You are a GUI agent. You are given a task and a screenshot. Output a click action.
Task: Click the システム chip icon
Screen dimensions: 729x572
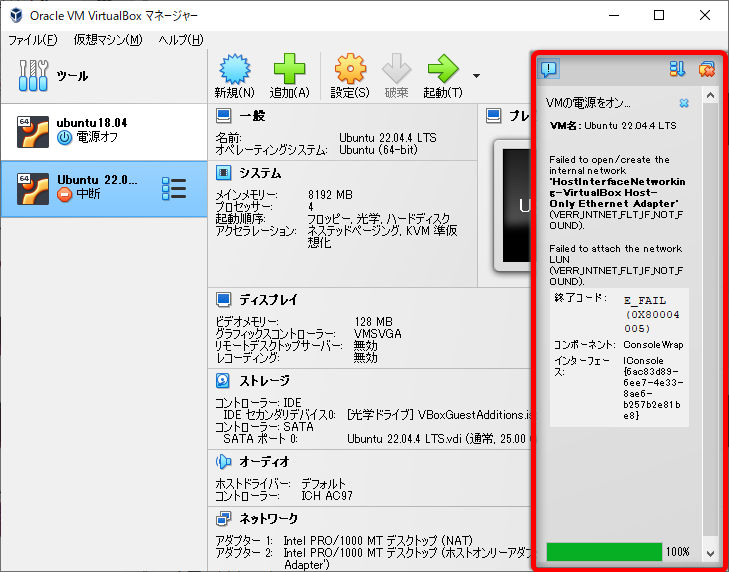(224, 173)
